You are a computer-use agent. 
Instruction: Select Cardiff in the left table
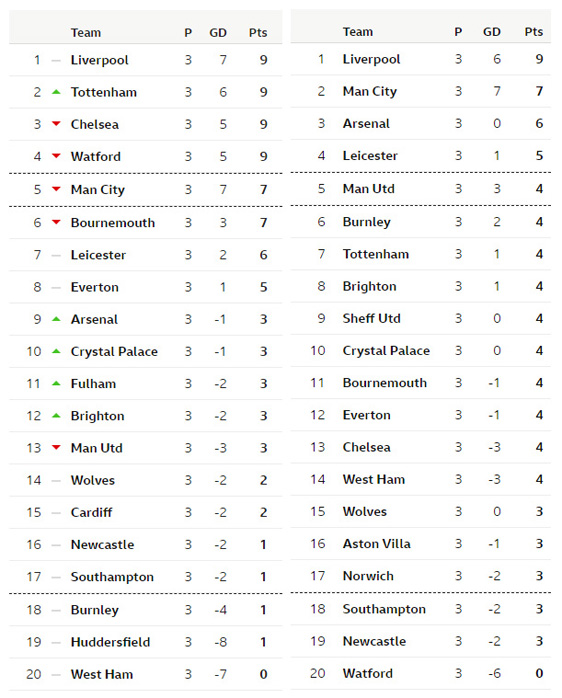click(91, 512)
